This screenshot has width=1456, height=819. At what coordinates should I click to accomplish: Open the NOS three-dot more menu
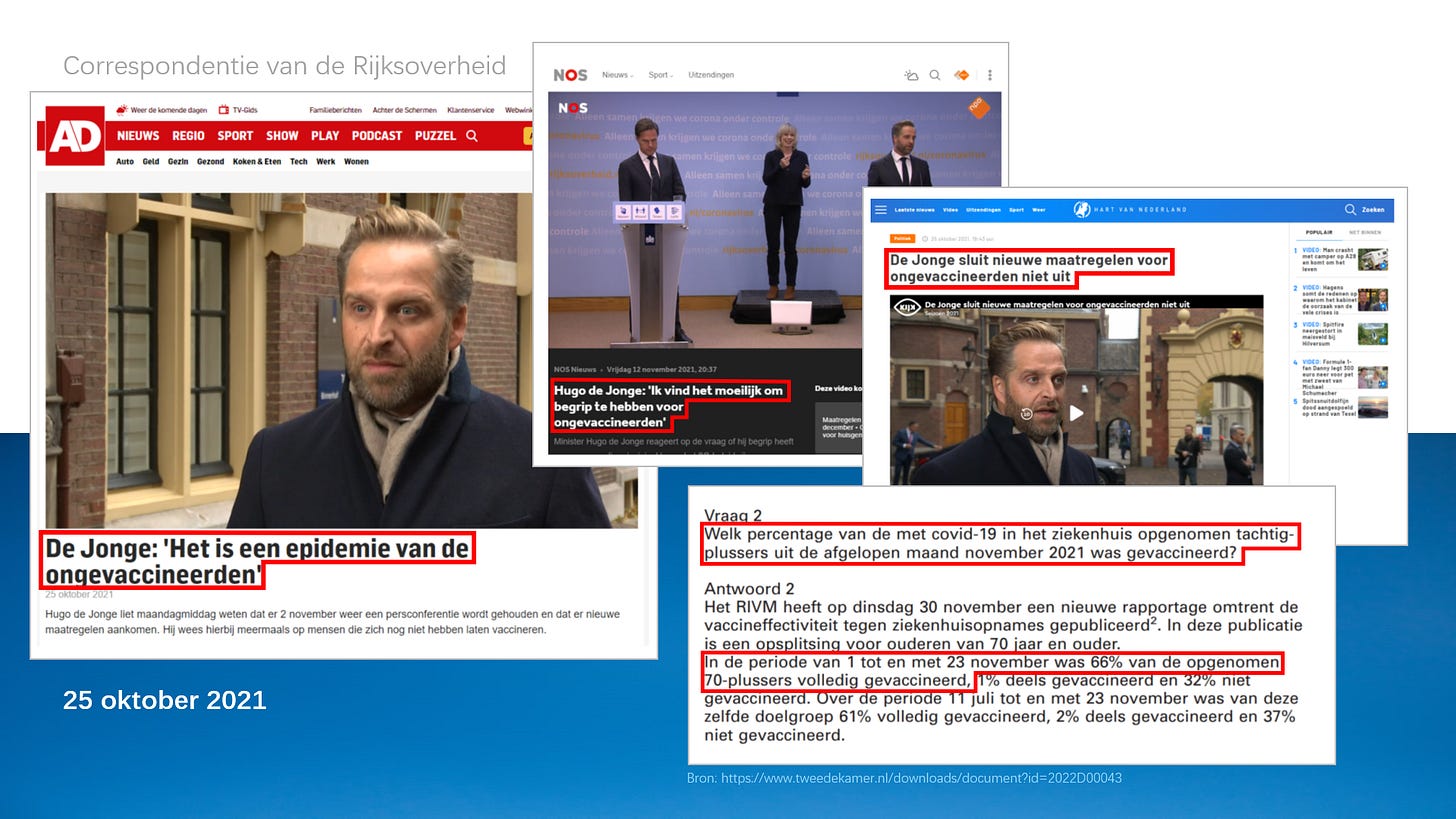(x=990, y=75)
